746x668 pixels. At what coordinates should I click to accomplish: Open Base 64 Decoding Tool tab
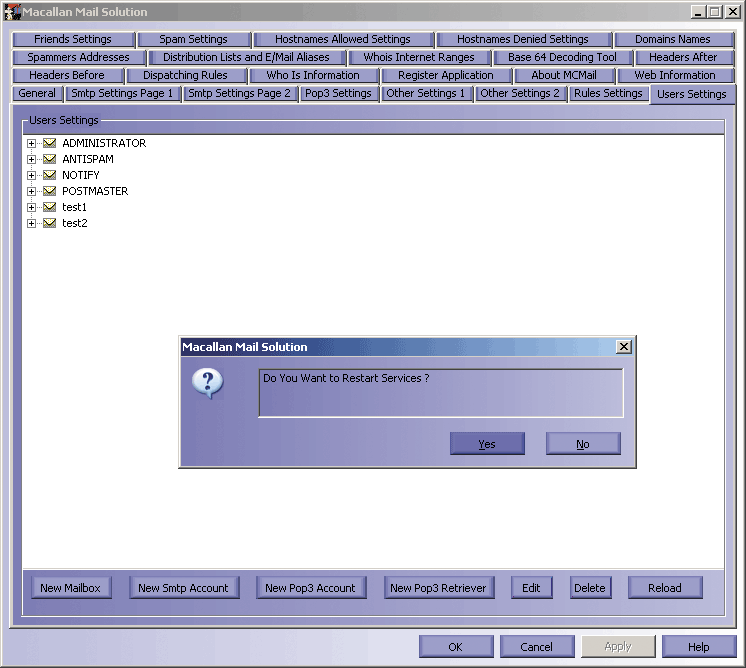[562, 57]
